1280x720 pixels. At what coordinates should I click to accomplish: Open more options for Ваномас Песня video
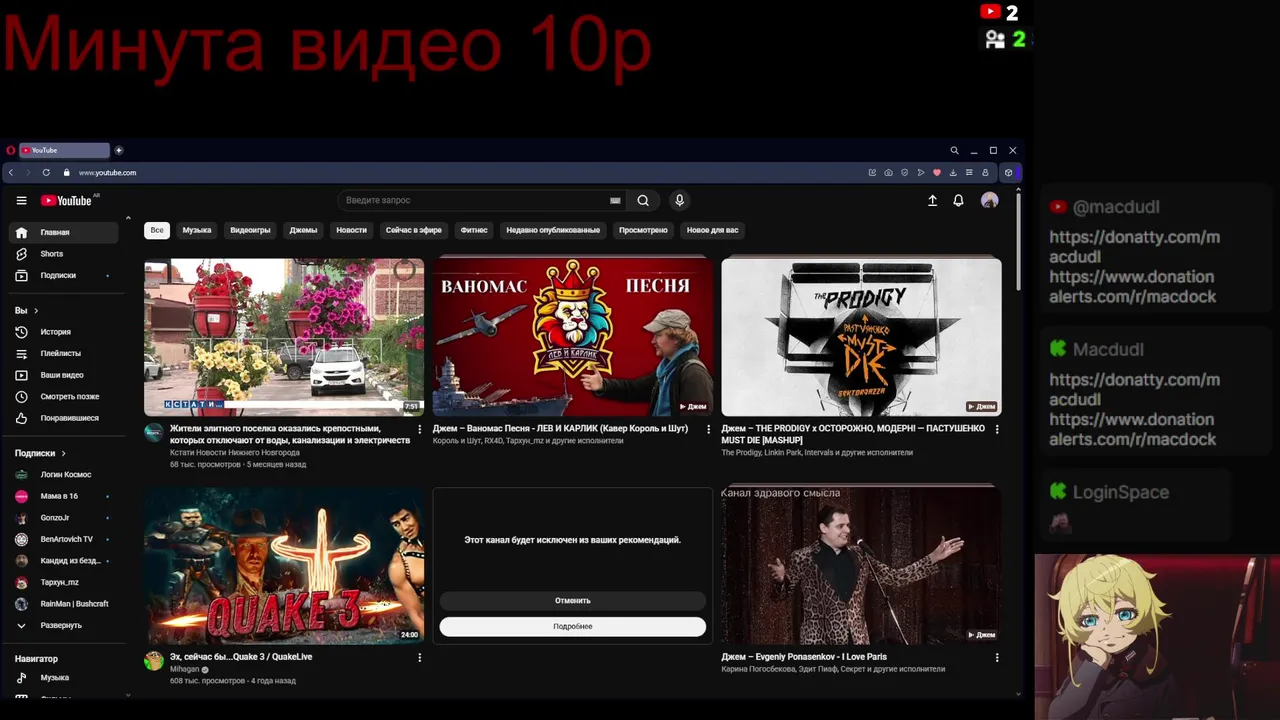coord(709,429)
